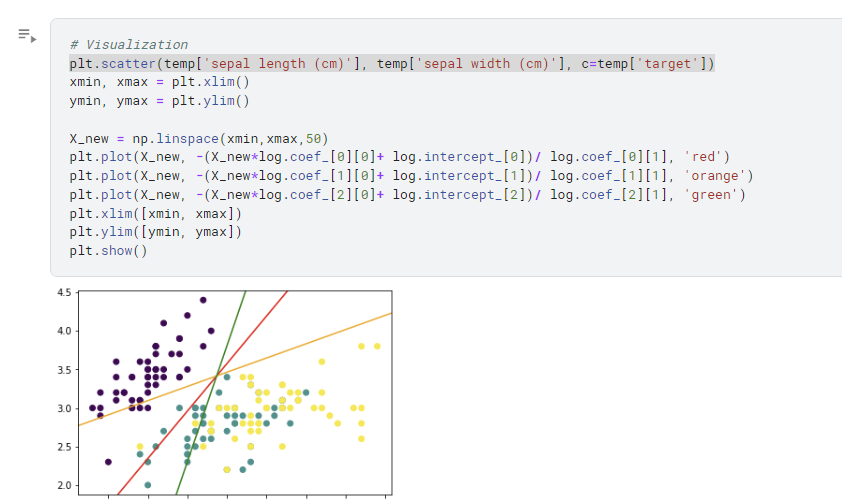Click the 'sepal width (cm)' string in code
Image resolution: width=842 pixels, height=501 pixels.
point(487,63)
